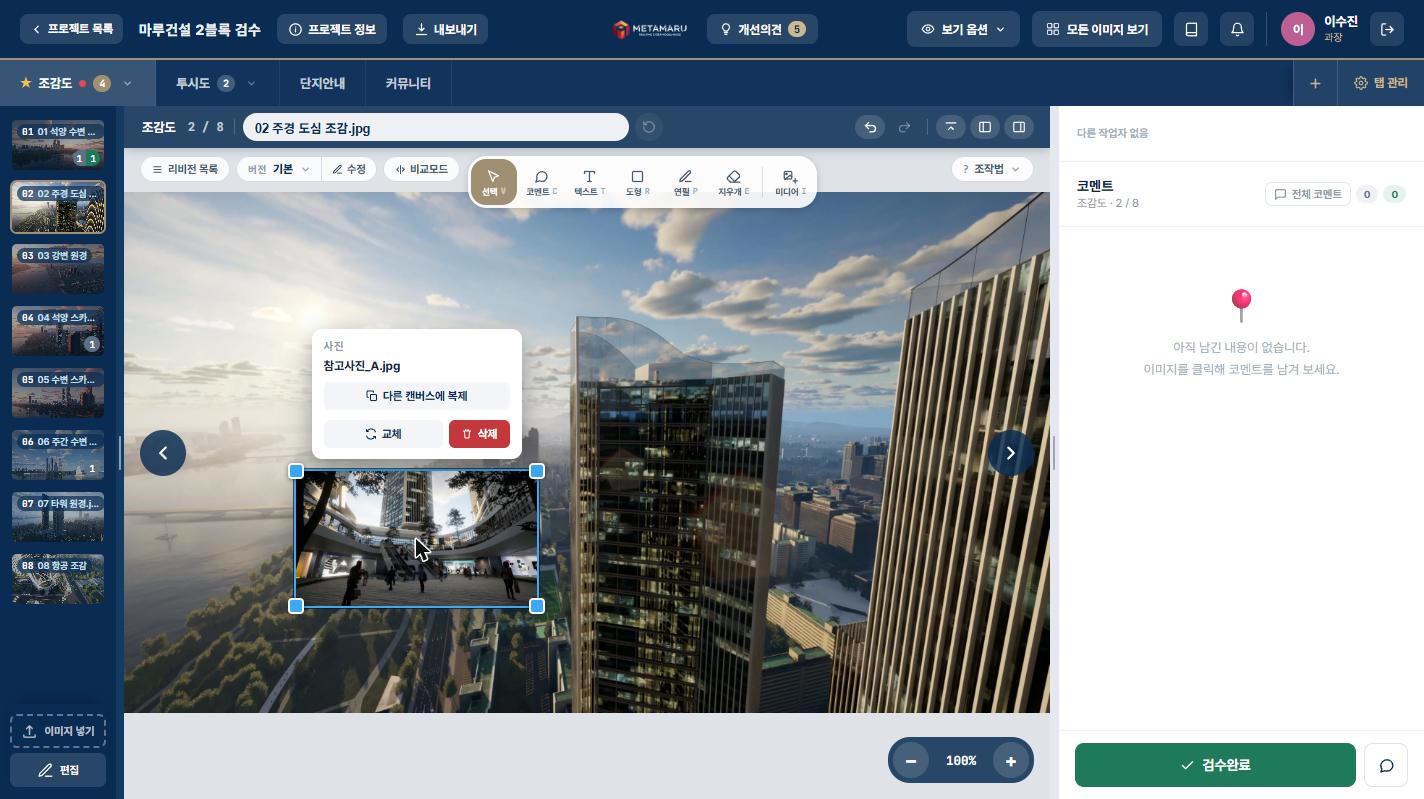Expand the 조감도 tab chevron
This screenshot has height=799, width=1424.
tap(127, 83)
